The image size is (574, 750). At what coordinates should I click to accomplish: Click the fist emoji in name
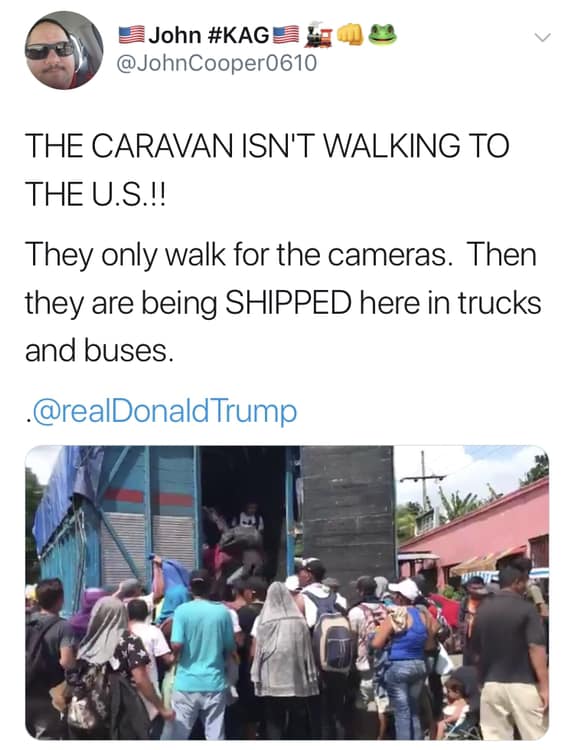(350, 34)
